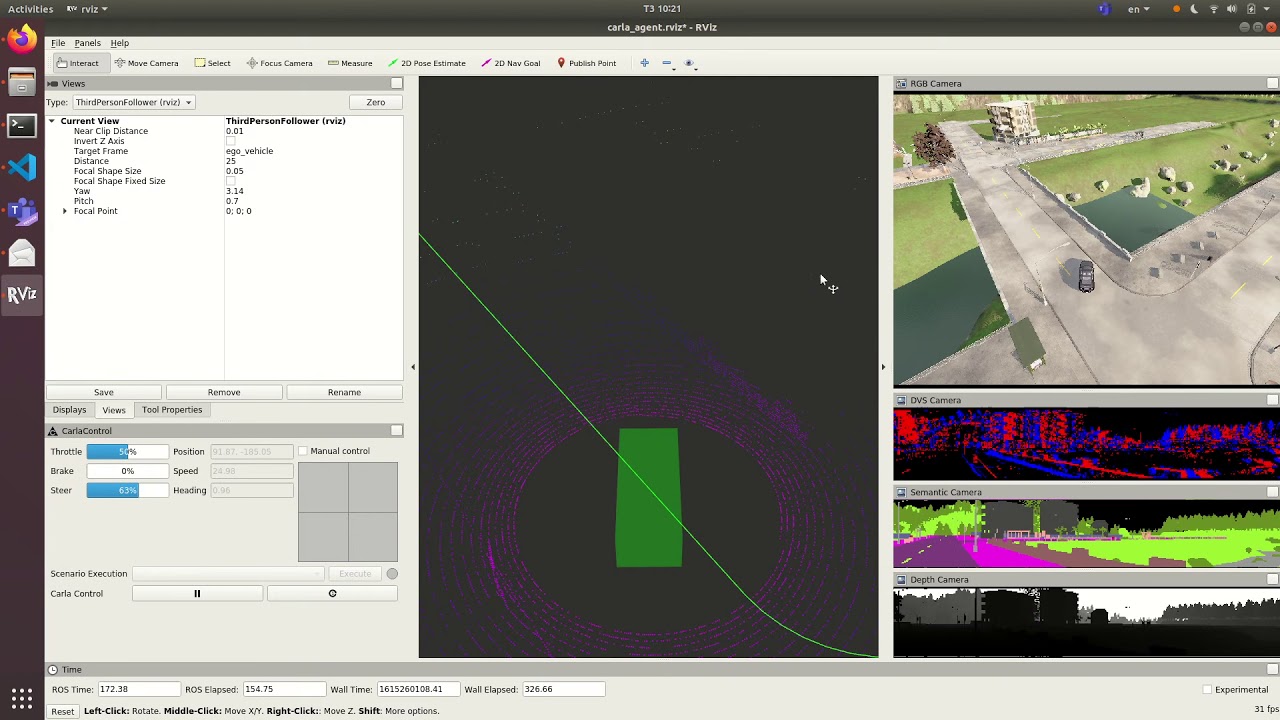Click the Steer progress bar
Viewport: 1280px width, 720px height.
(x=127, y=490)
